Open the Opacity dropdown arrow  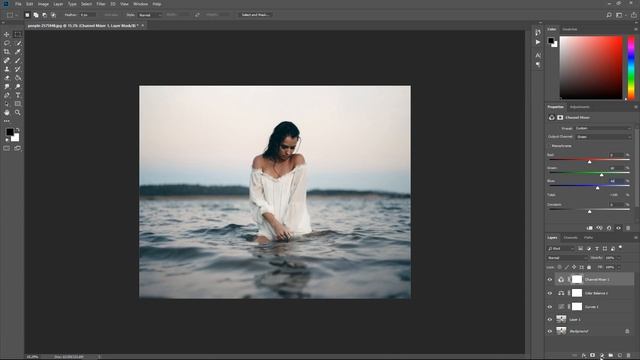point(618,258)
